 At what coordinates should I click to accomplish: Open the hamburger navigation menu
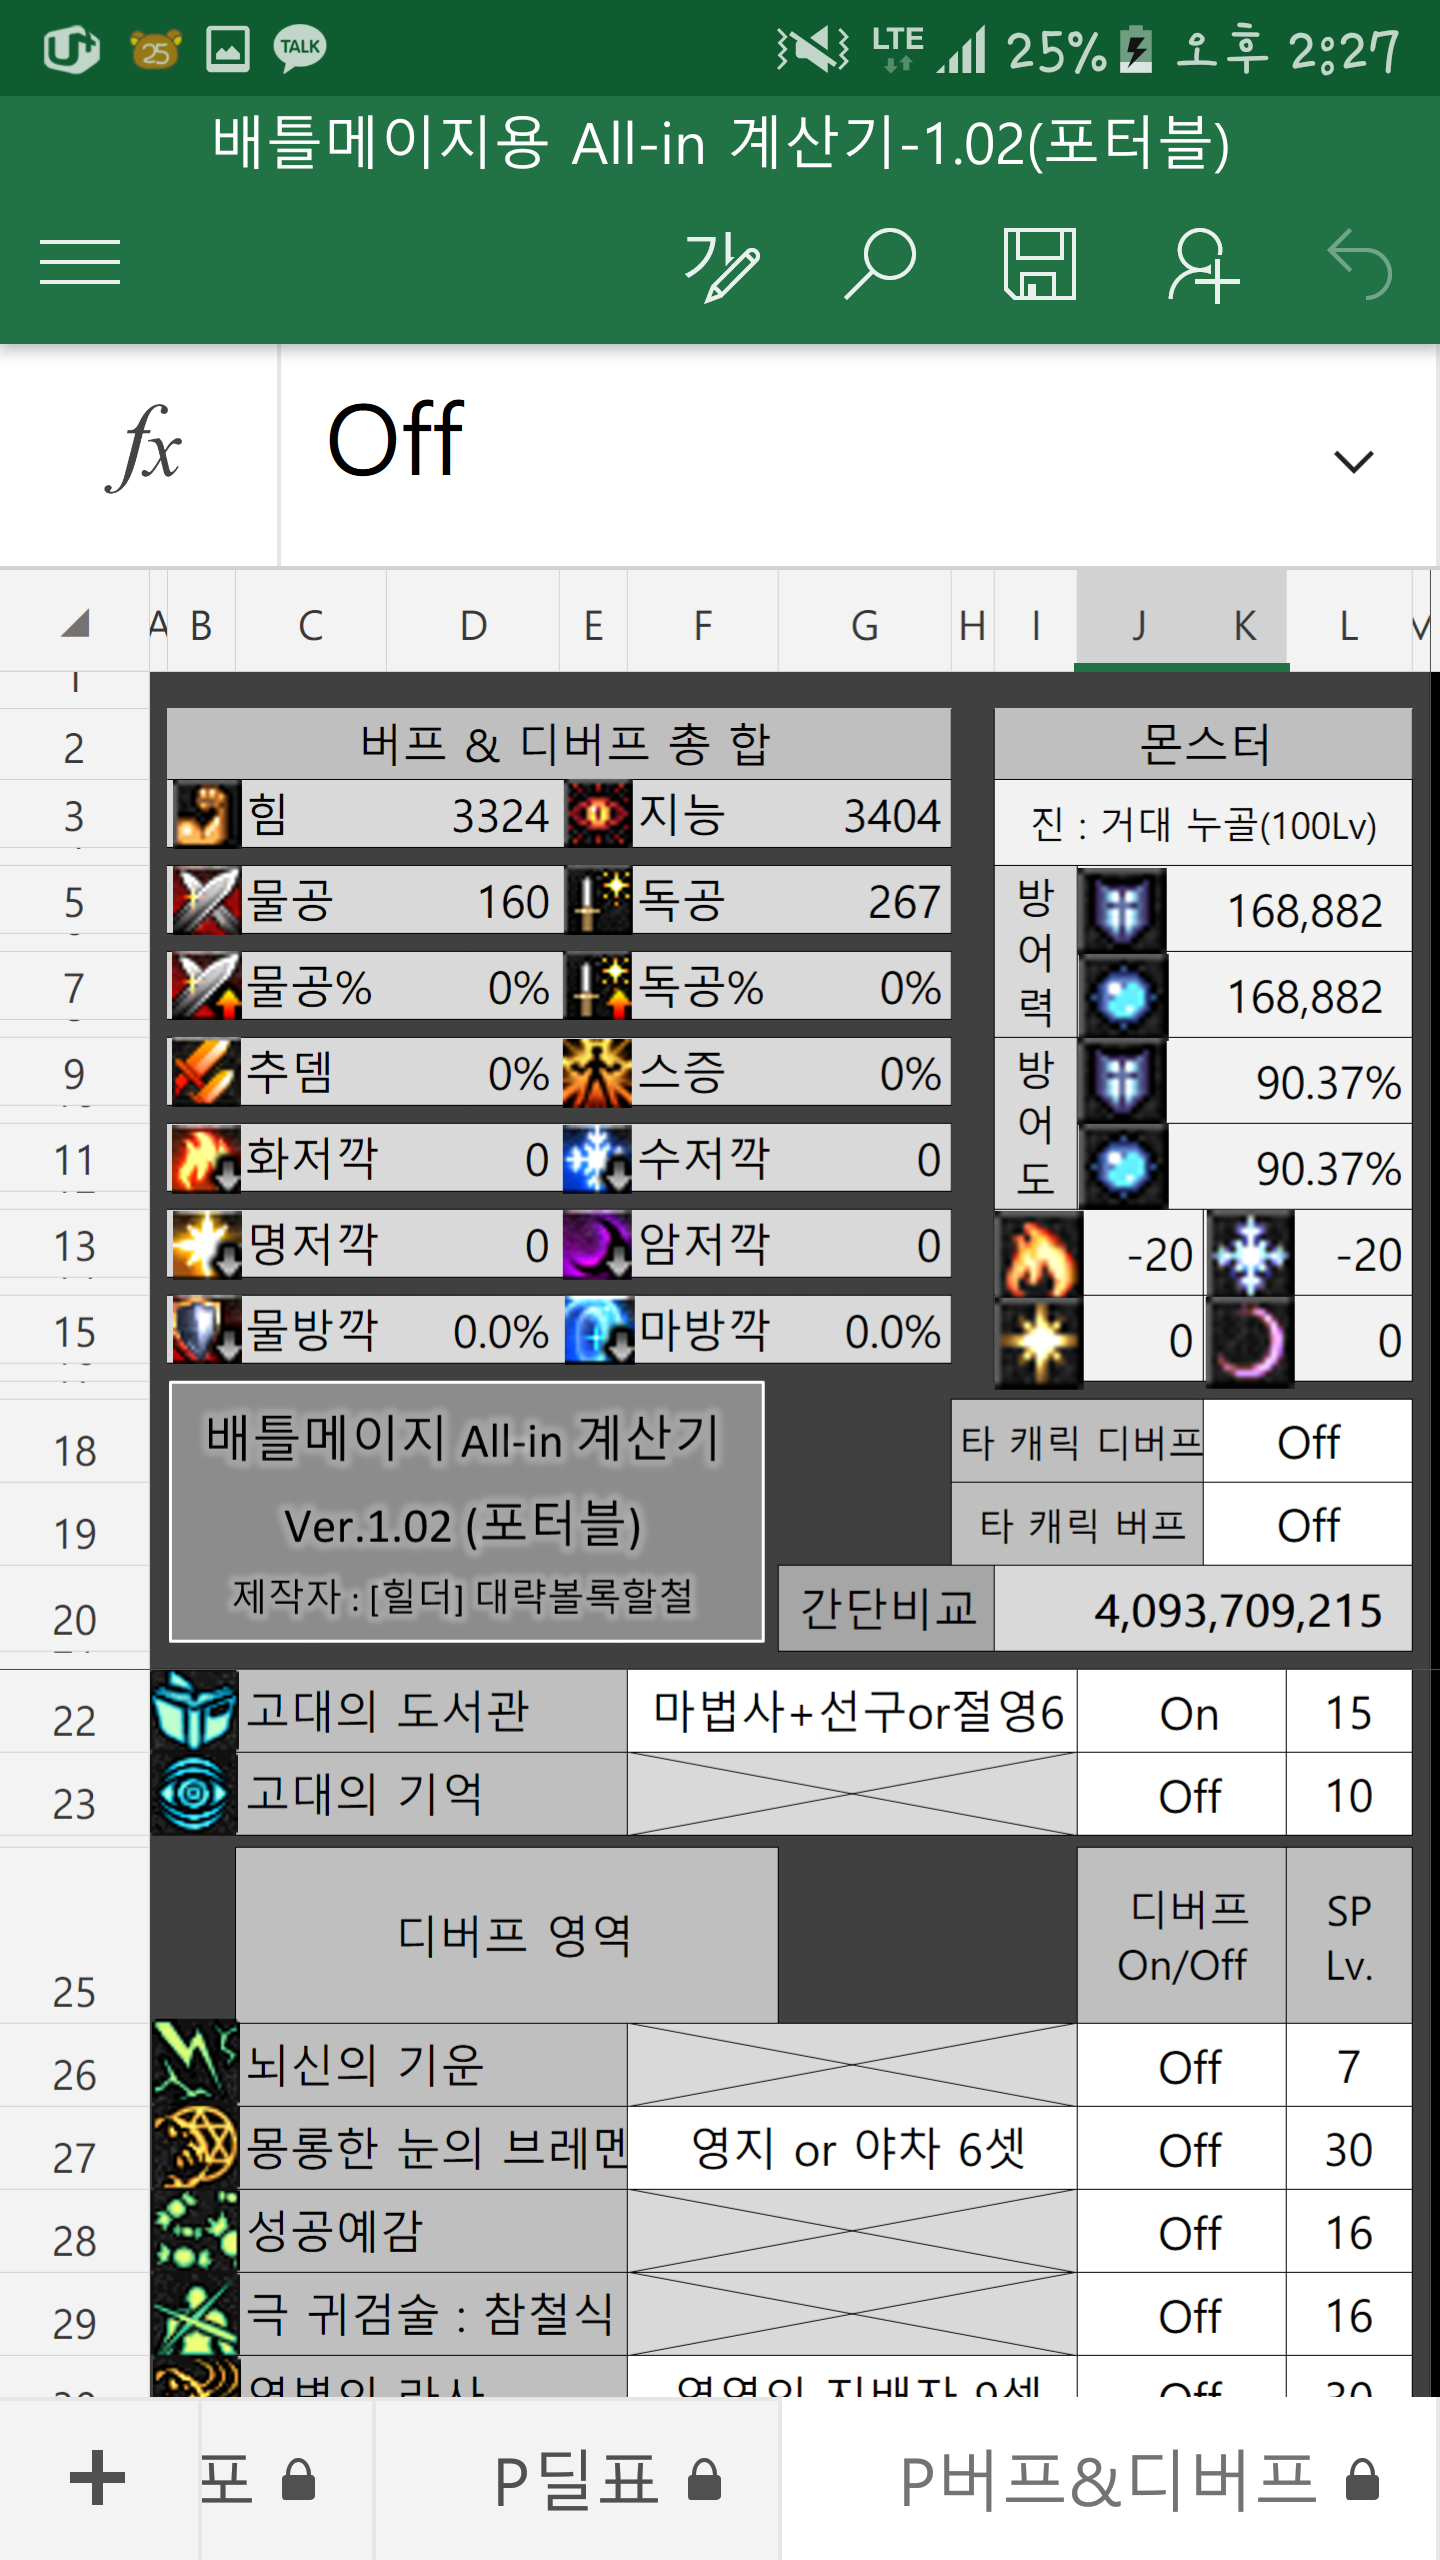click(x=80, y=263)
